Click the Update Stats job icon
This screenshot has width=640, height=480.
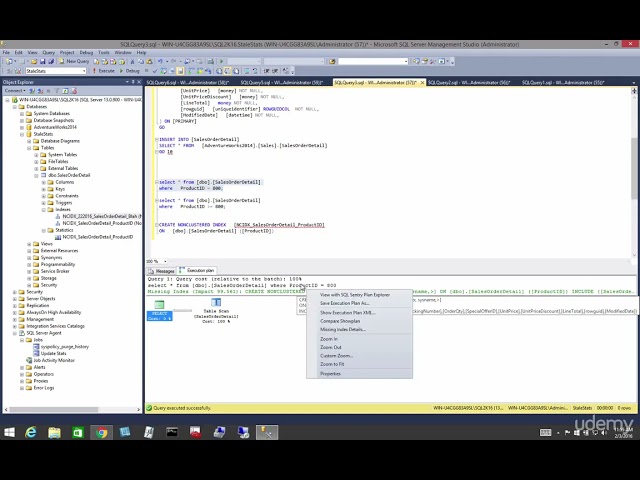click(x=36, y=353)
